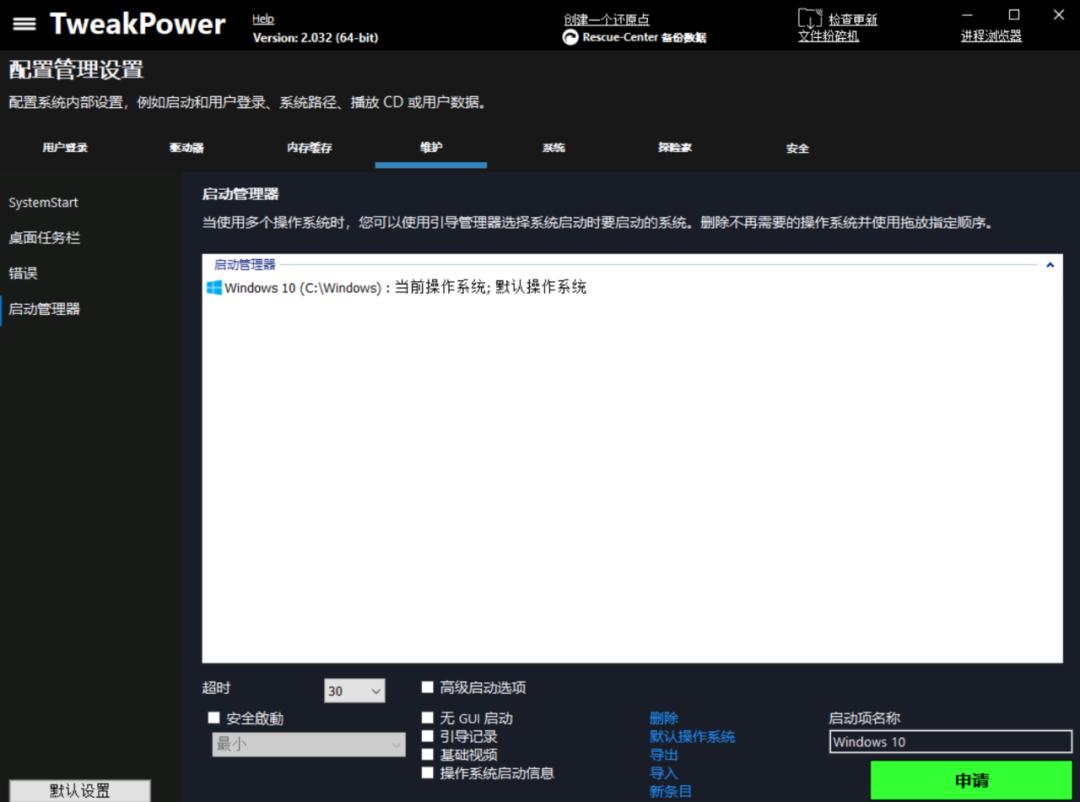Open the 进程浏览器 process browser
This screenshot has height=802, width=1080.
click(991, 35)
